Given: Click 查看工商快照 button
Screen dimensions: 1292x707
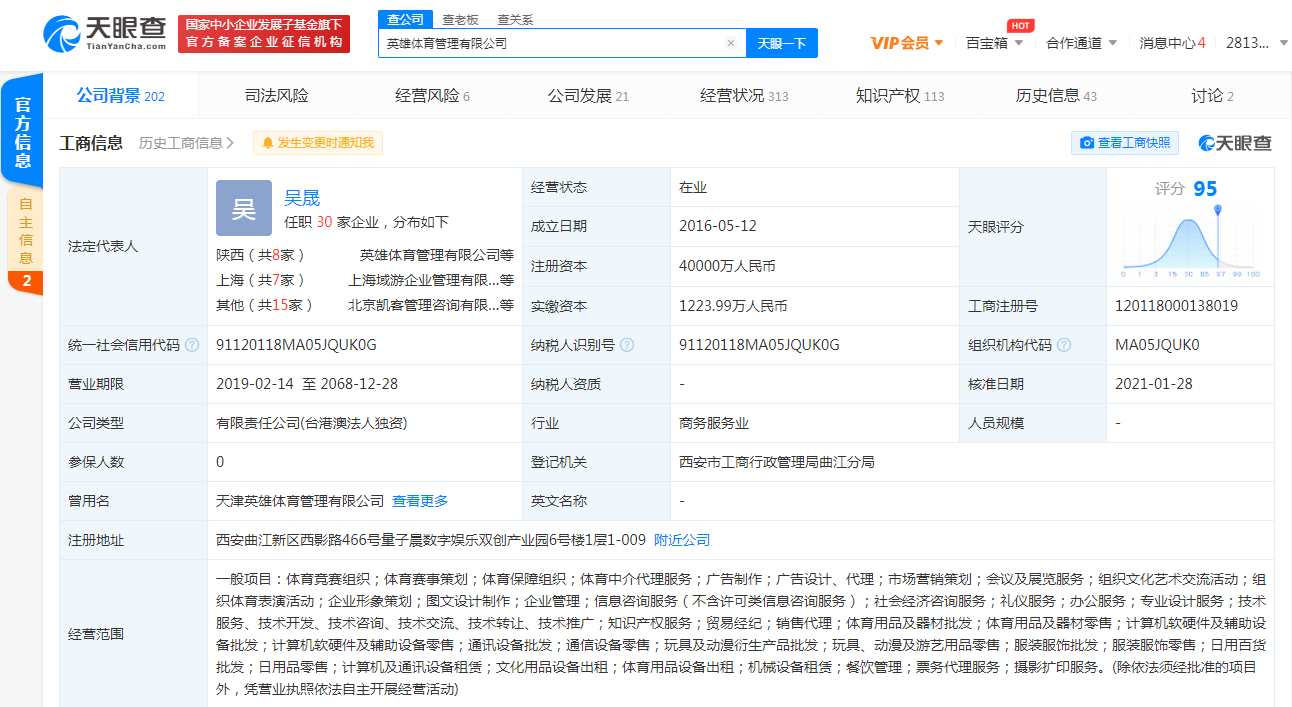Looking at the screenshot, I should pyautogui.click(x=1125, y=143).
